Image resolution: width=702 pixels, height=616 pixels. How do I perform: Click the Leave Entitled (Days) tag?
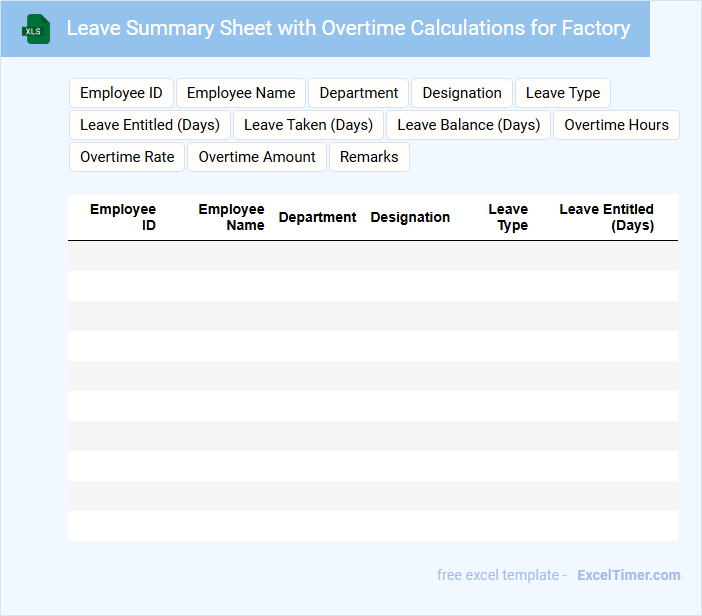coord(150,125)
